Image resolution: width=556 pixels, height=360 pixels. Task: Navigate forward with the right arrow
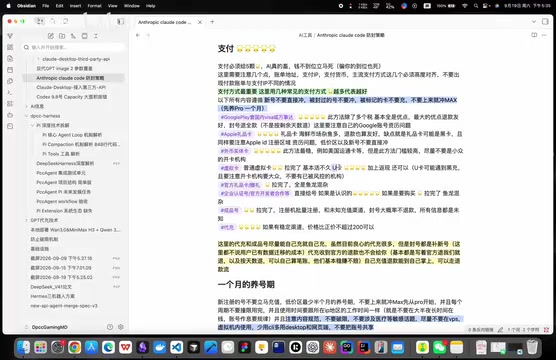click(x=148, y=35)
